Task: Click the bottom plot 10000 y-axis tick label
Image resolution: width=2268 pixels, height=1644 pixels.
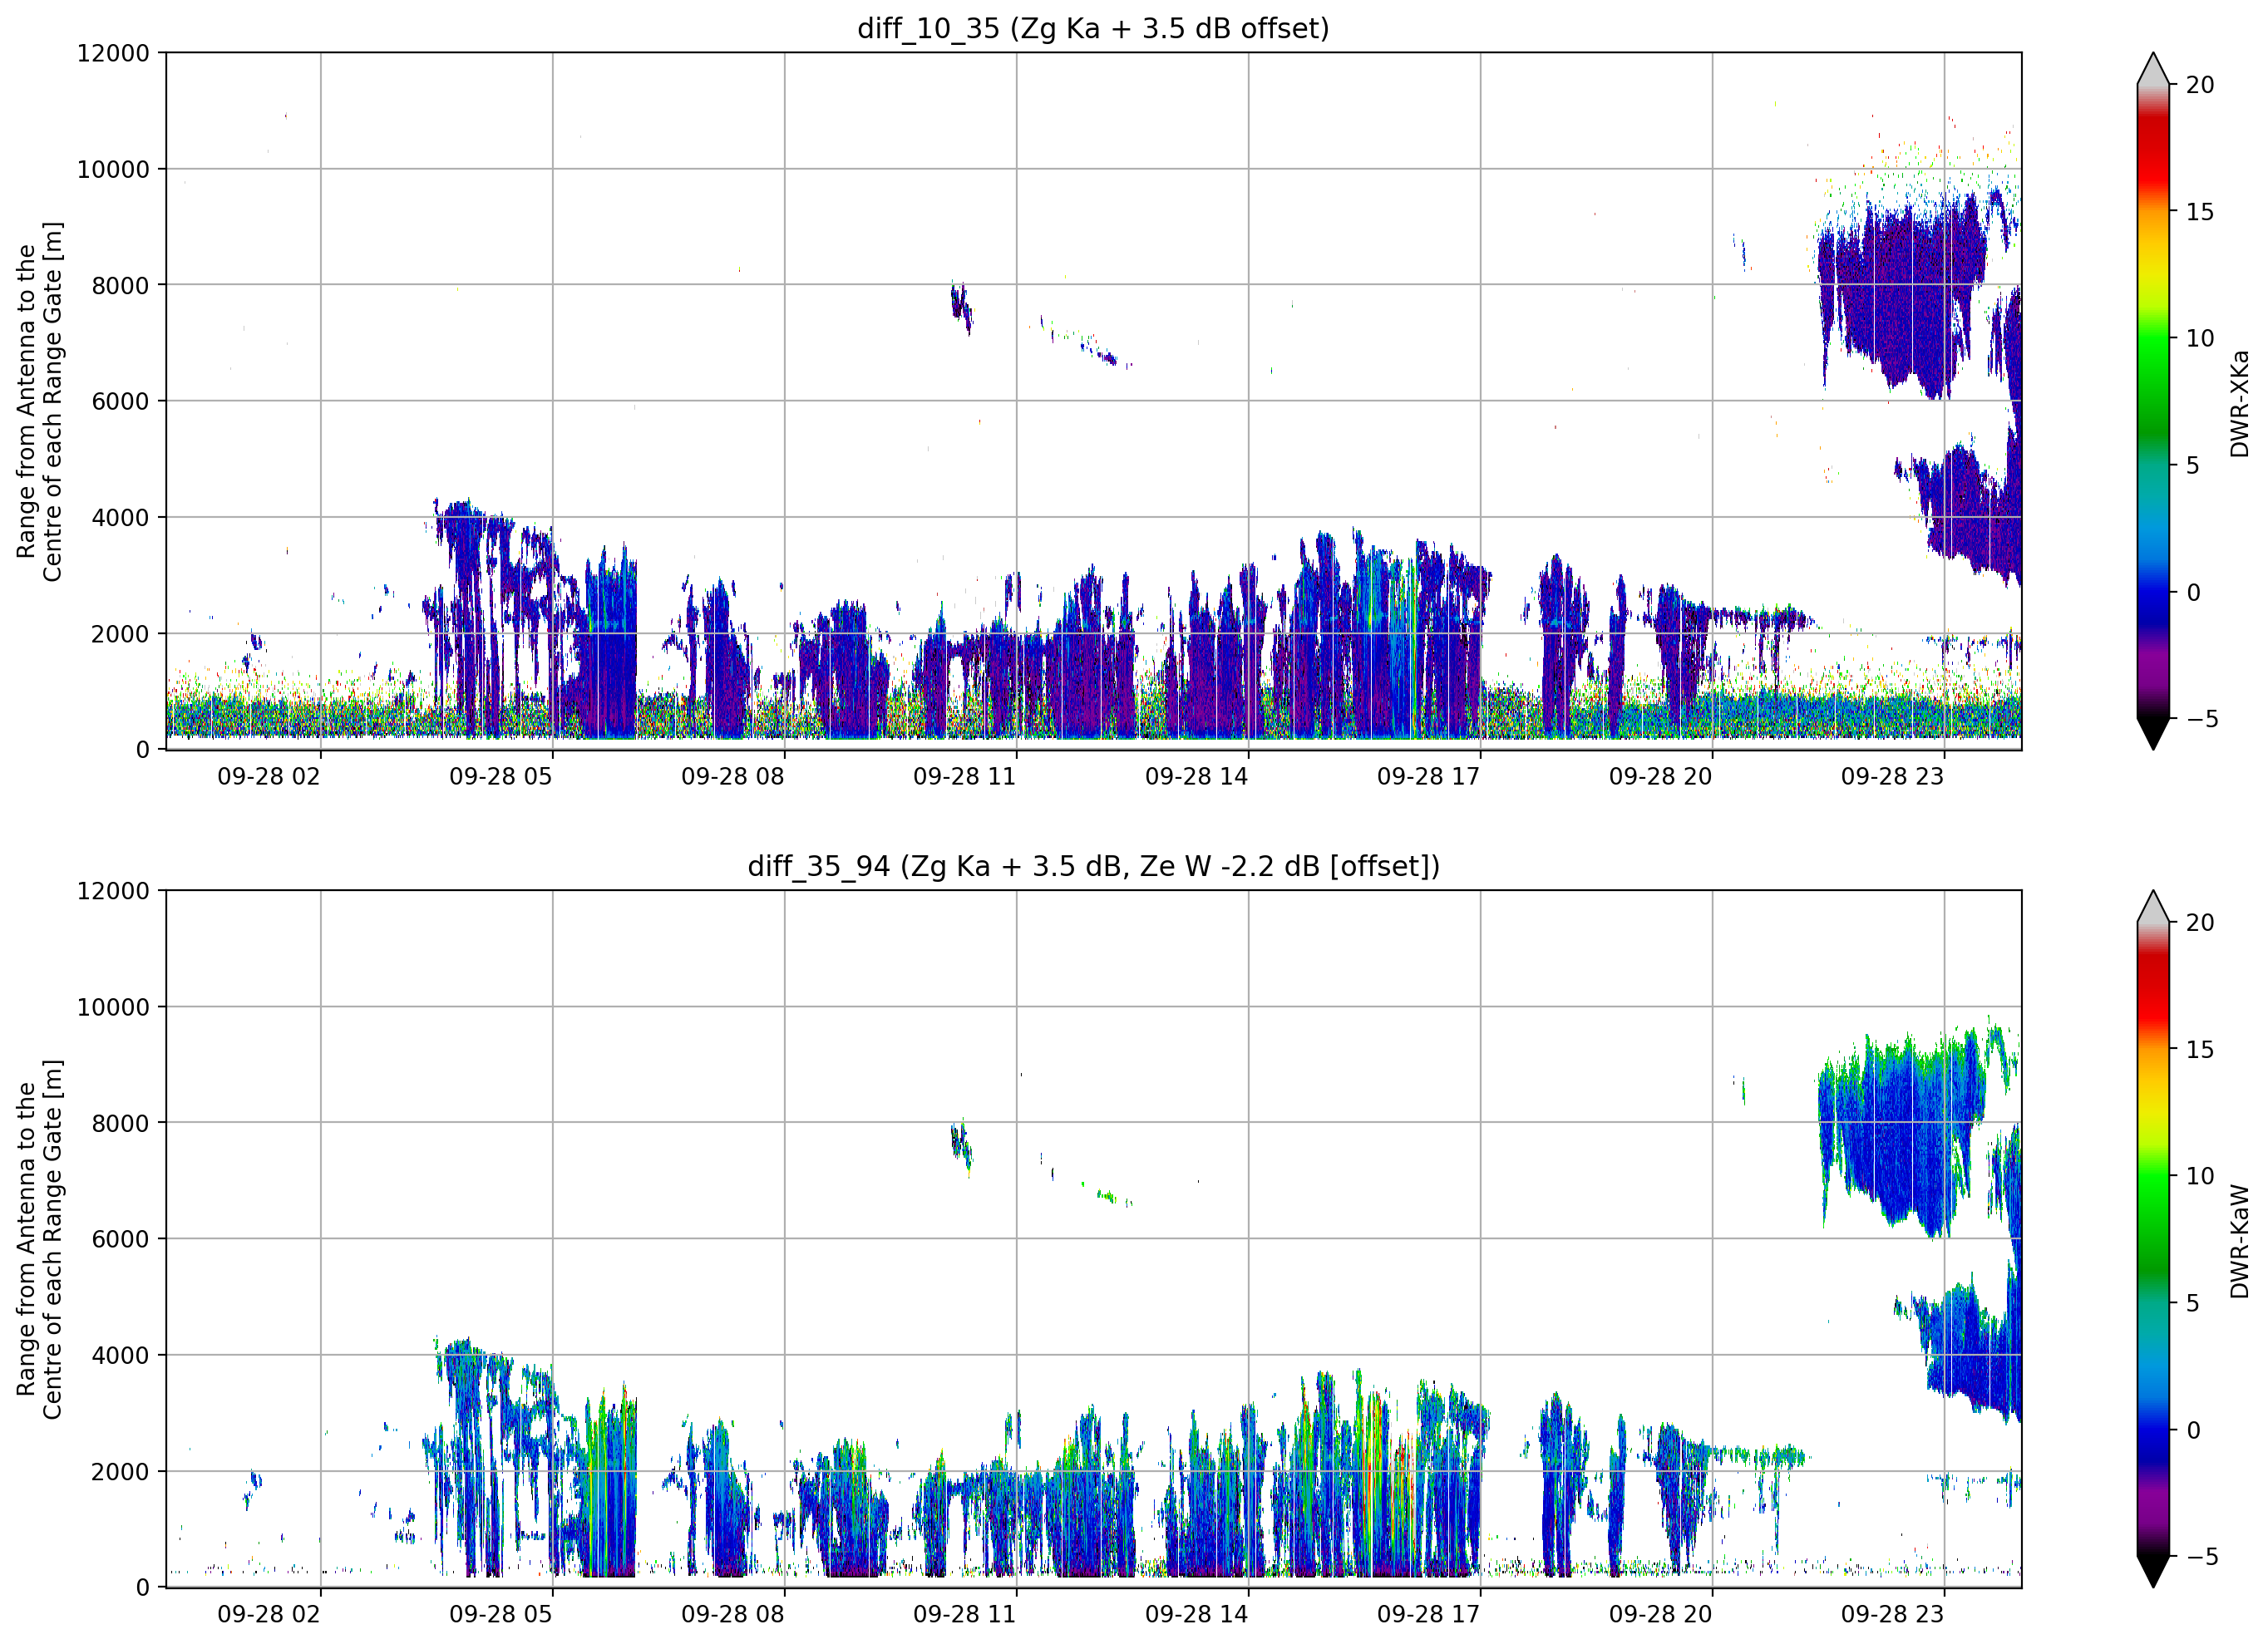Action: [x=113, y=1007]
